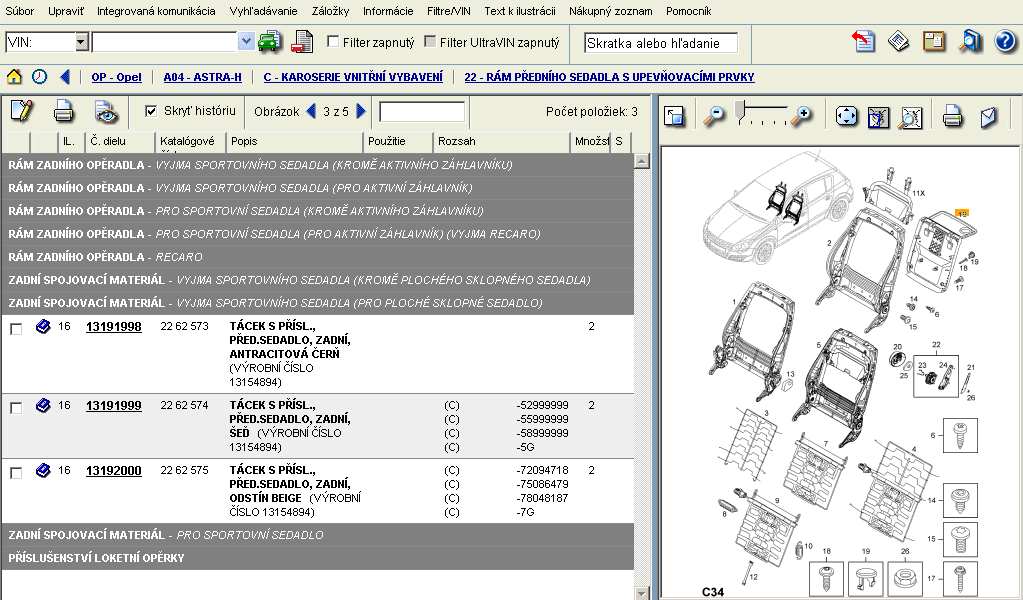Open the blue help question mark

click(1005, 42)
